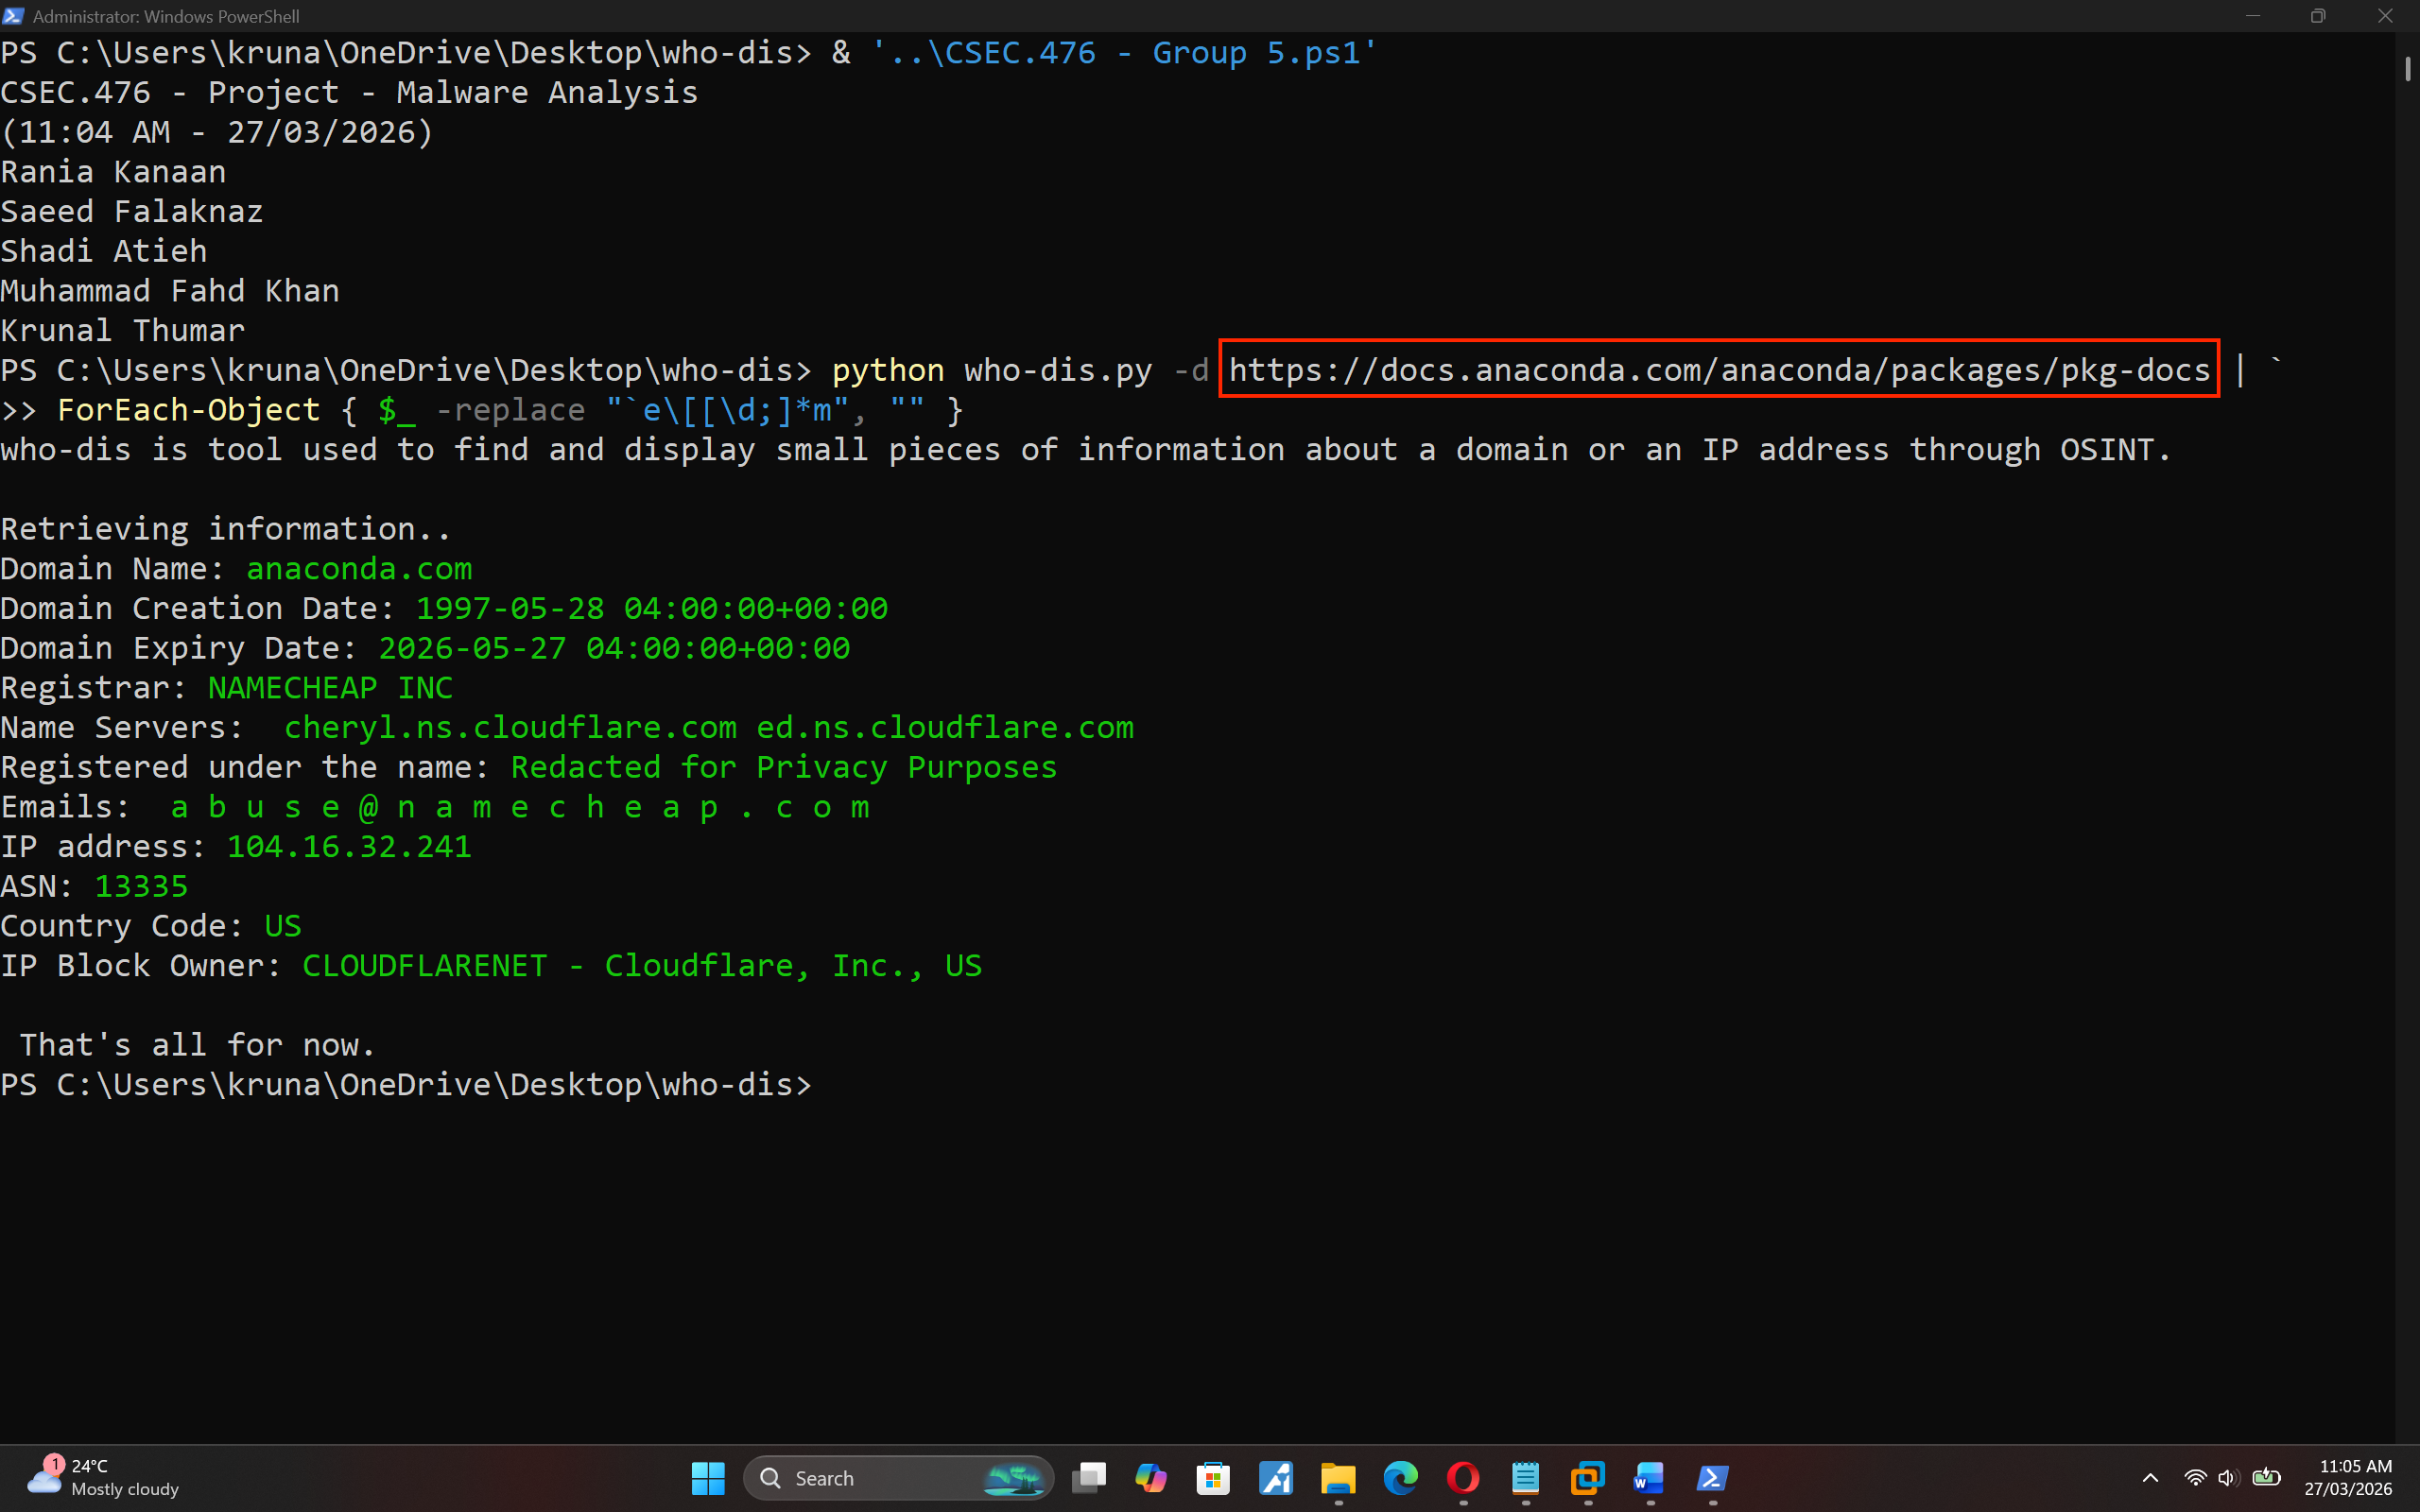This screenshot has height=1512, width=2420.
Task: Open Task View from the taskbar
Action: tap(1089, 1478)
